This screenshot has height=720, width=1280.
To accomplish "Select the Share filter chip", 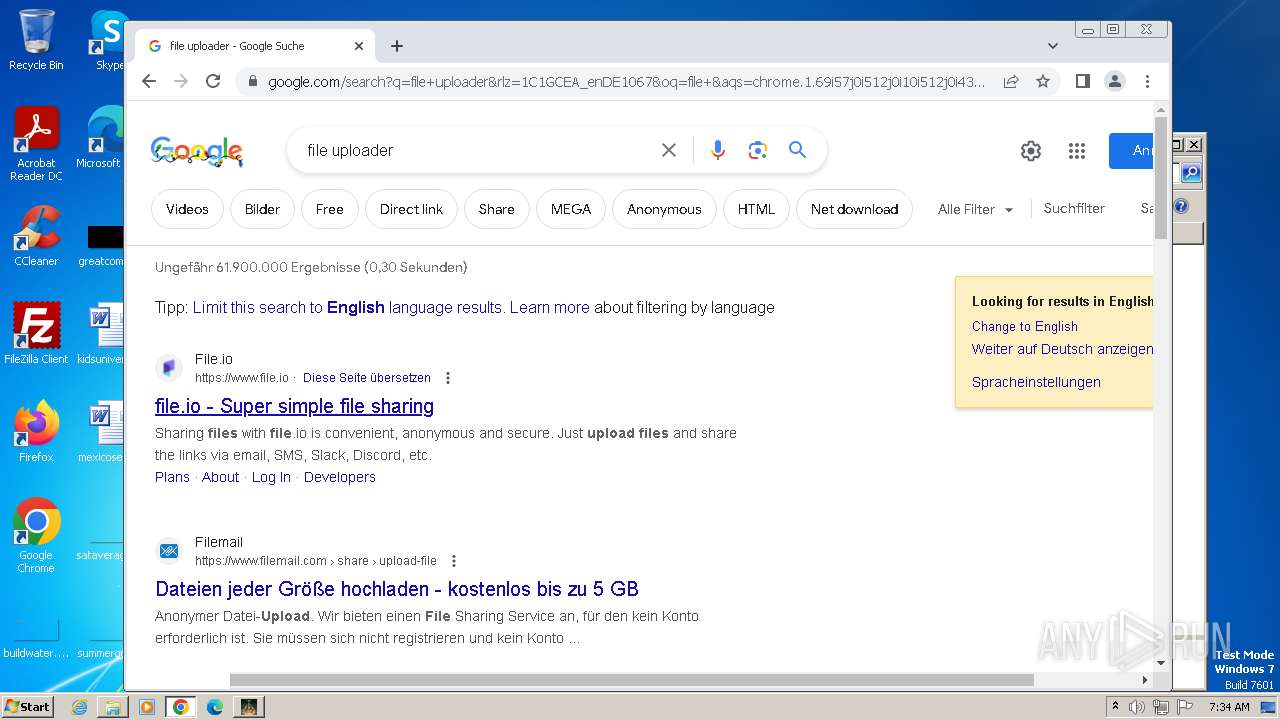I will [496, 209].
